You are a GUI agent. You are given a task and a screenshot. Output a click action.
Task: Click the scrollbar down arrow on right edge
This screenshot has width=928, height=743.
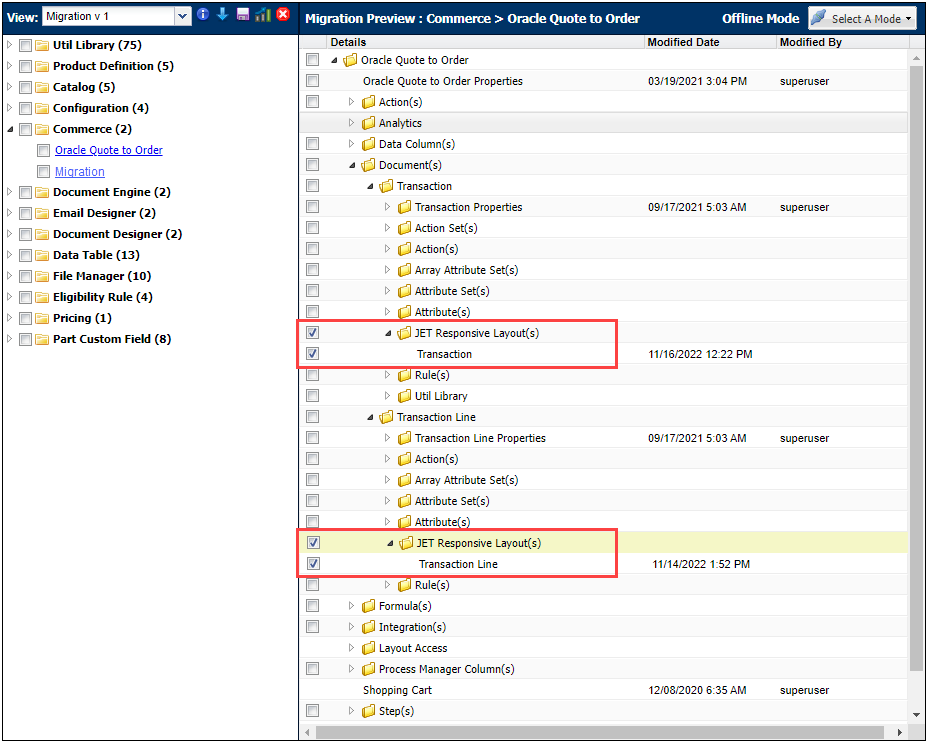[916, 715]
